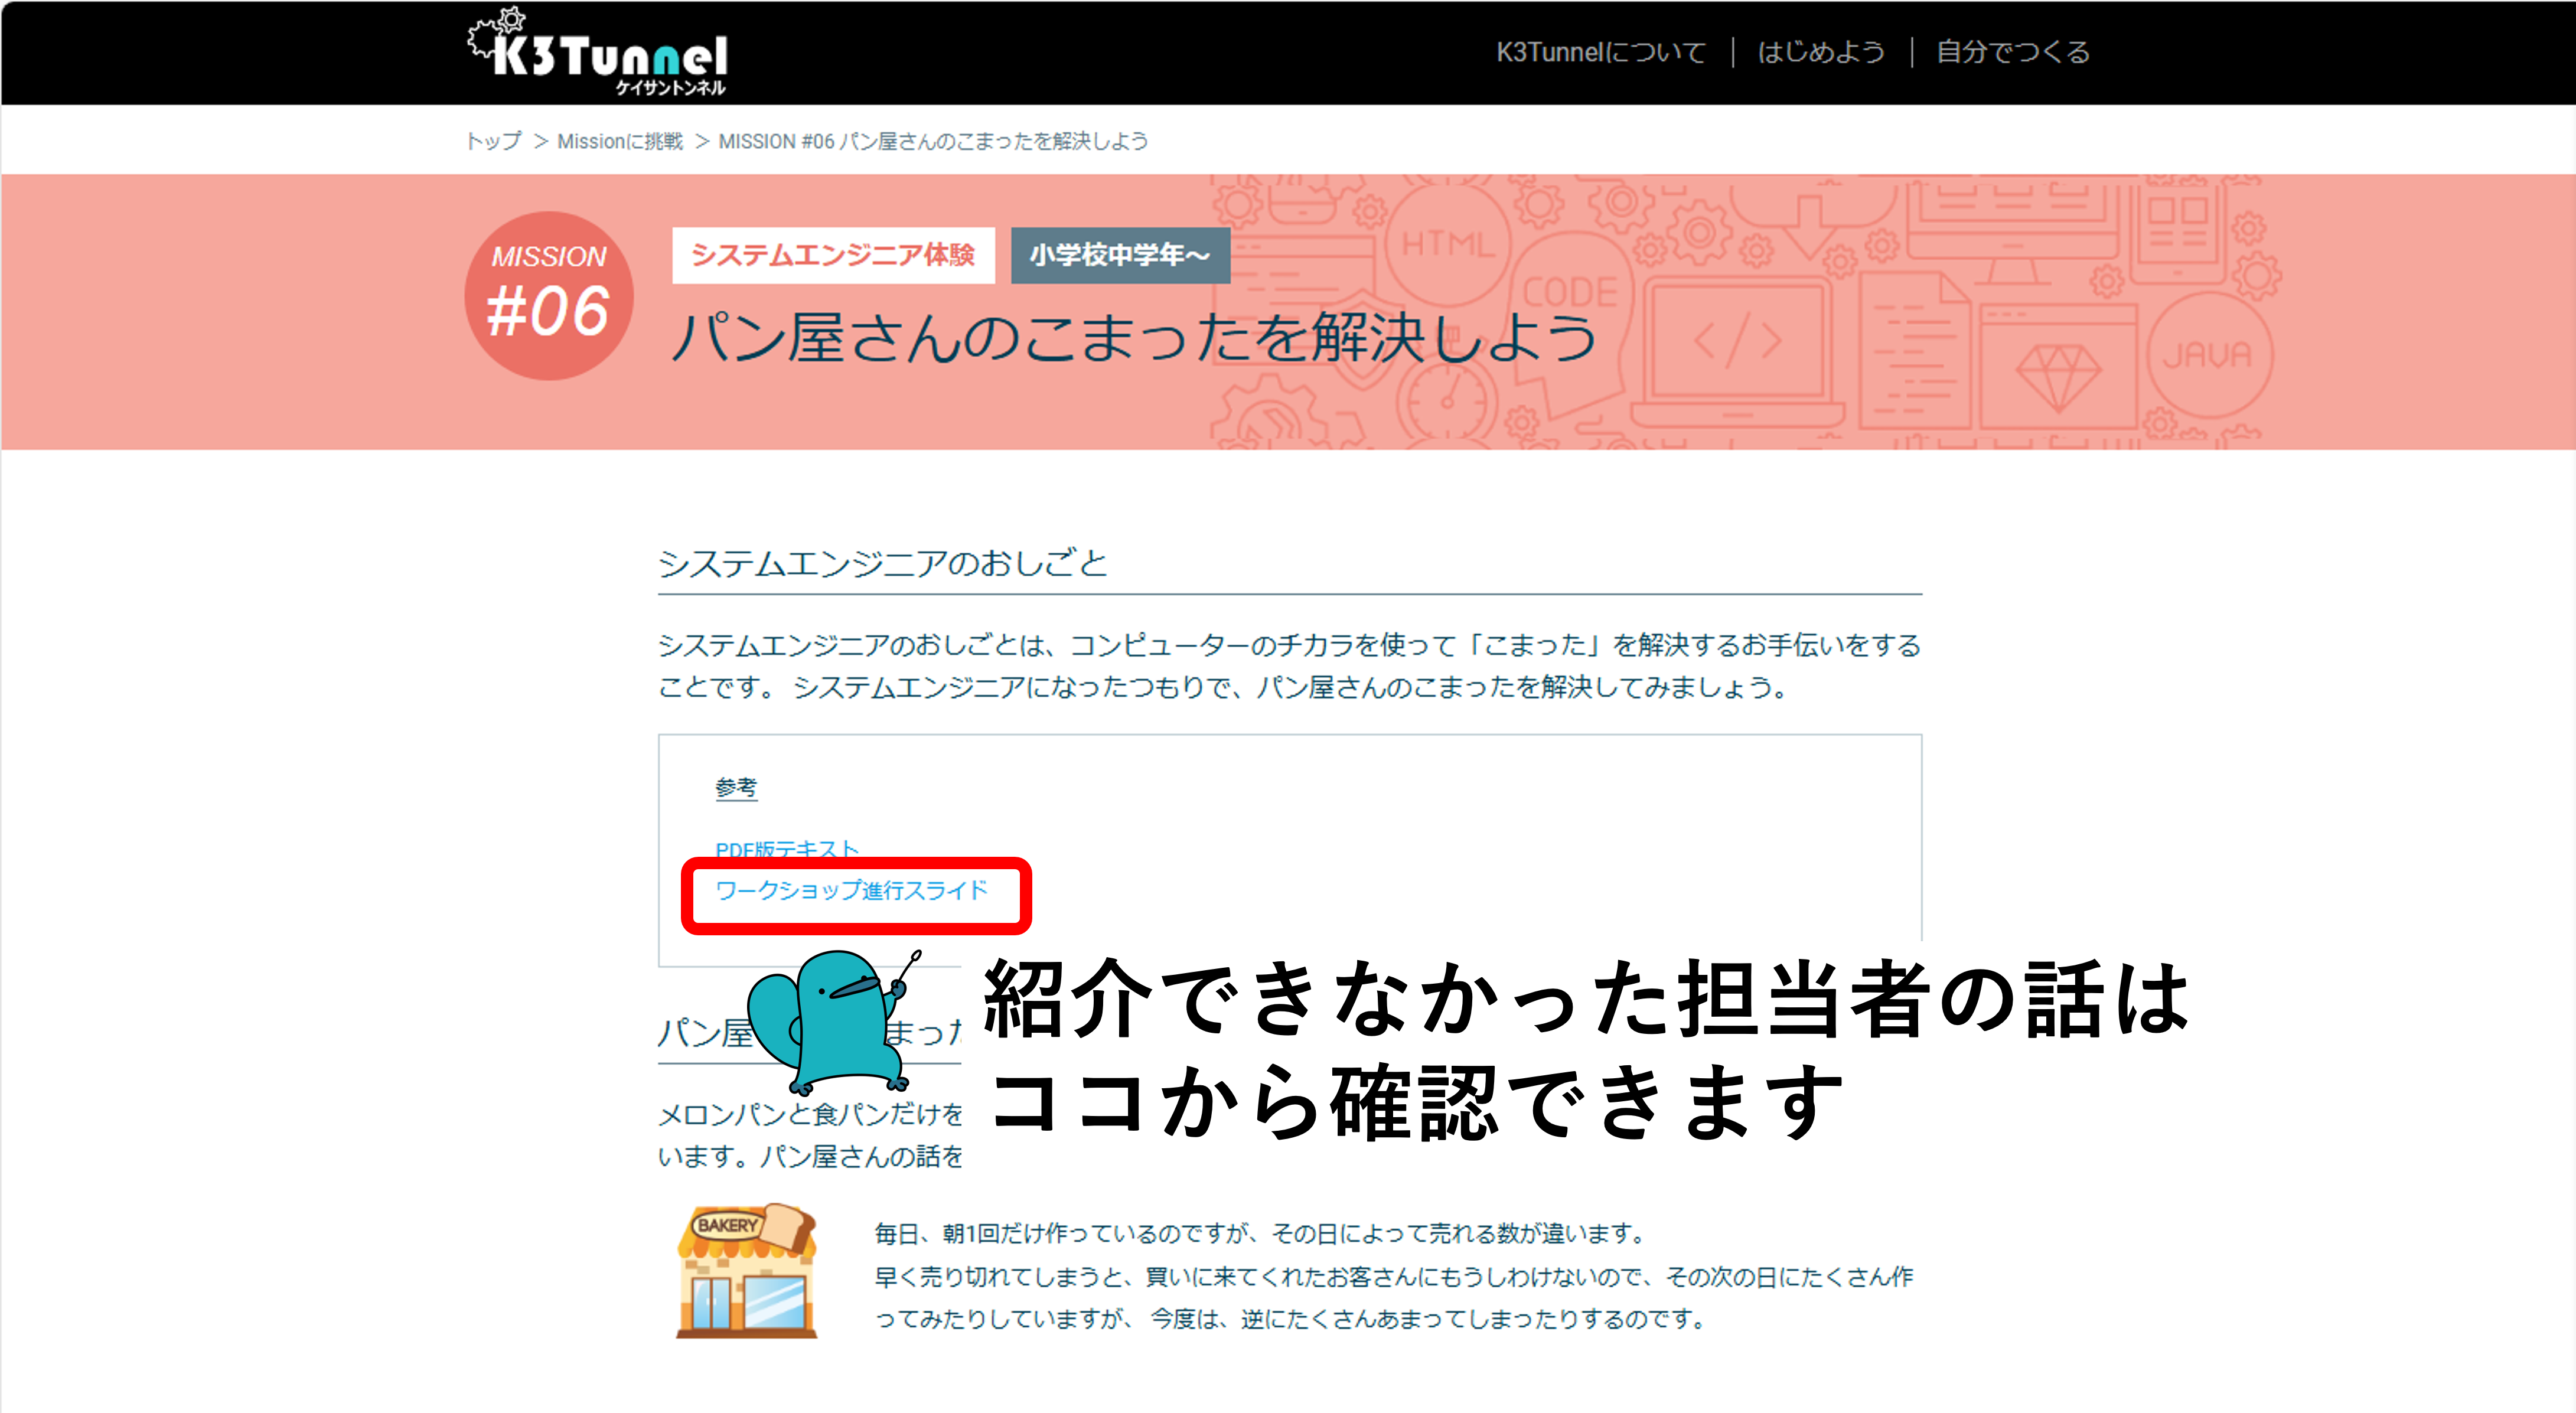Open the K3Tunnelについて menu item
2576x1413 pixels.
click(1600, 52)
